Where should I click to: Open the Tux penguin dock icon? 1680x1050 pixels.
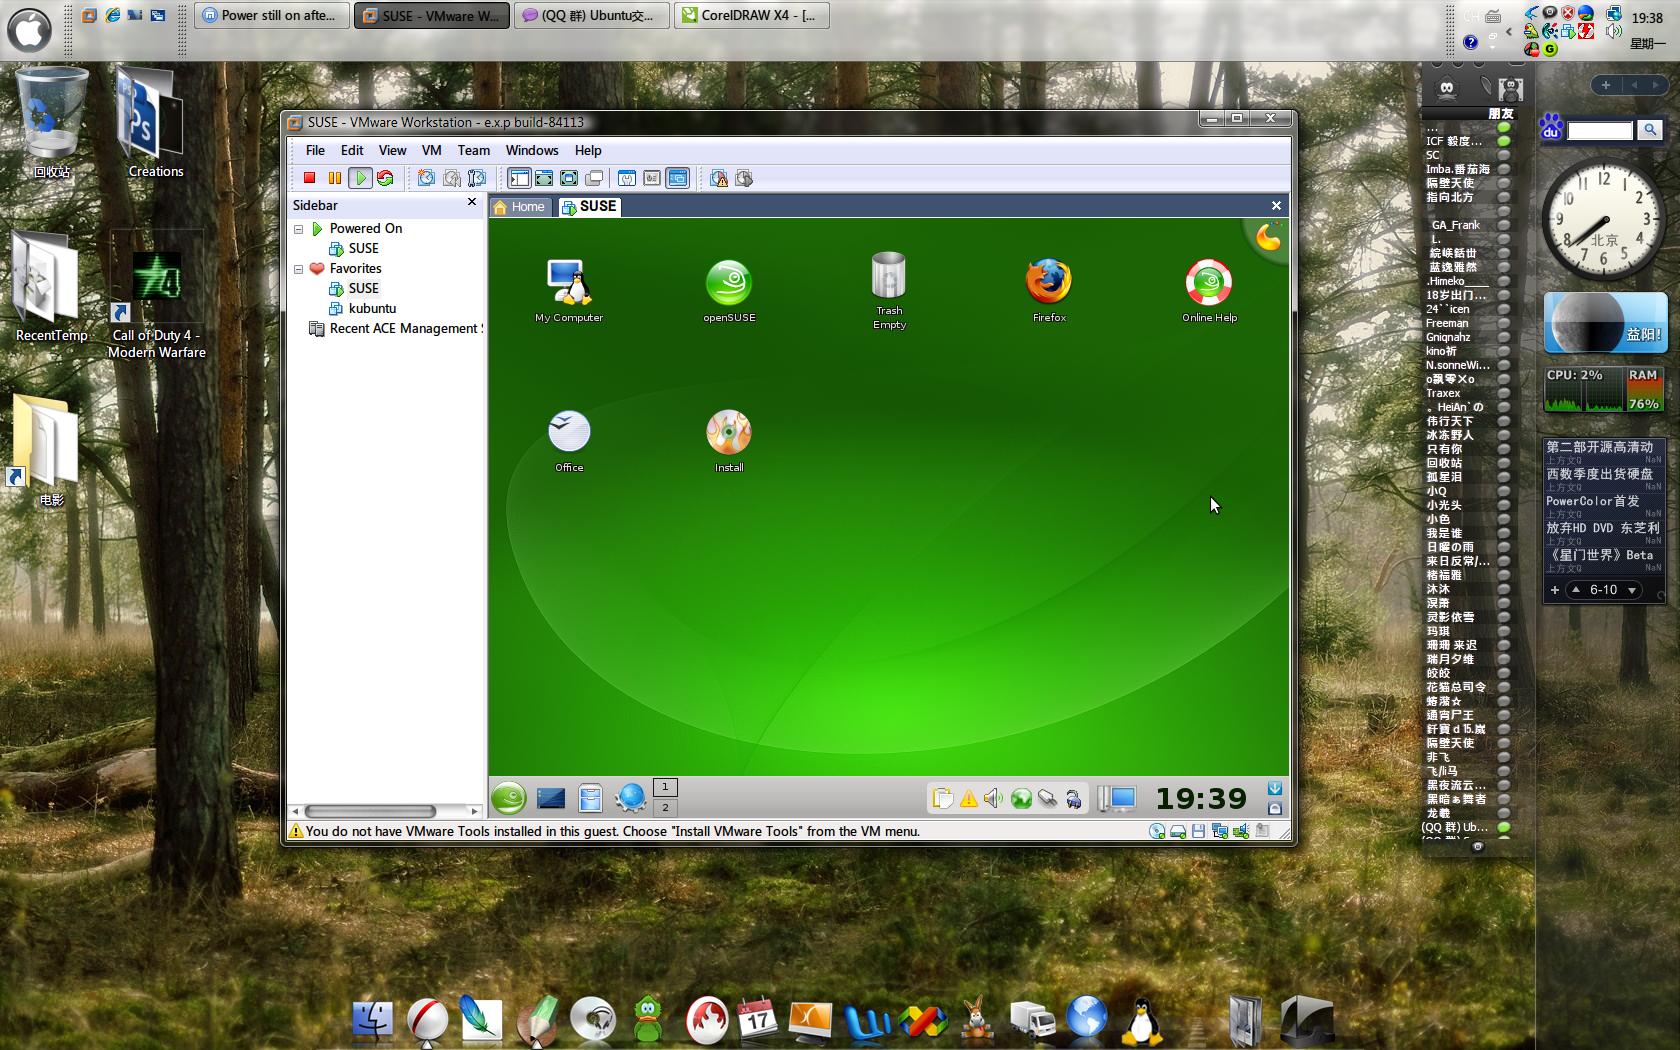(1141, 1020)
